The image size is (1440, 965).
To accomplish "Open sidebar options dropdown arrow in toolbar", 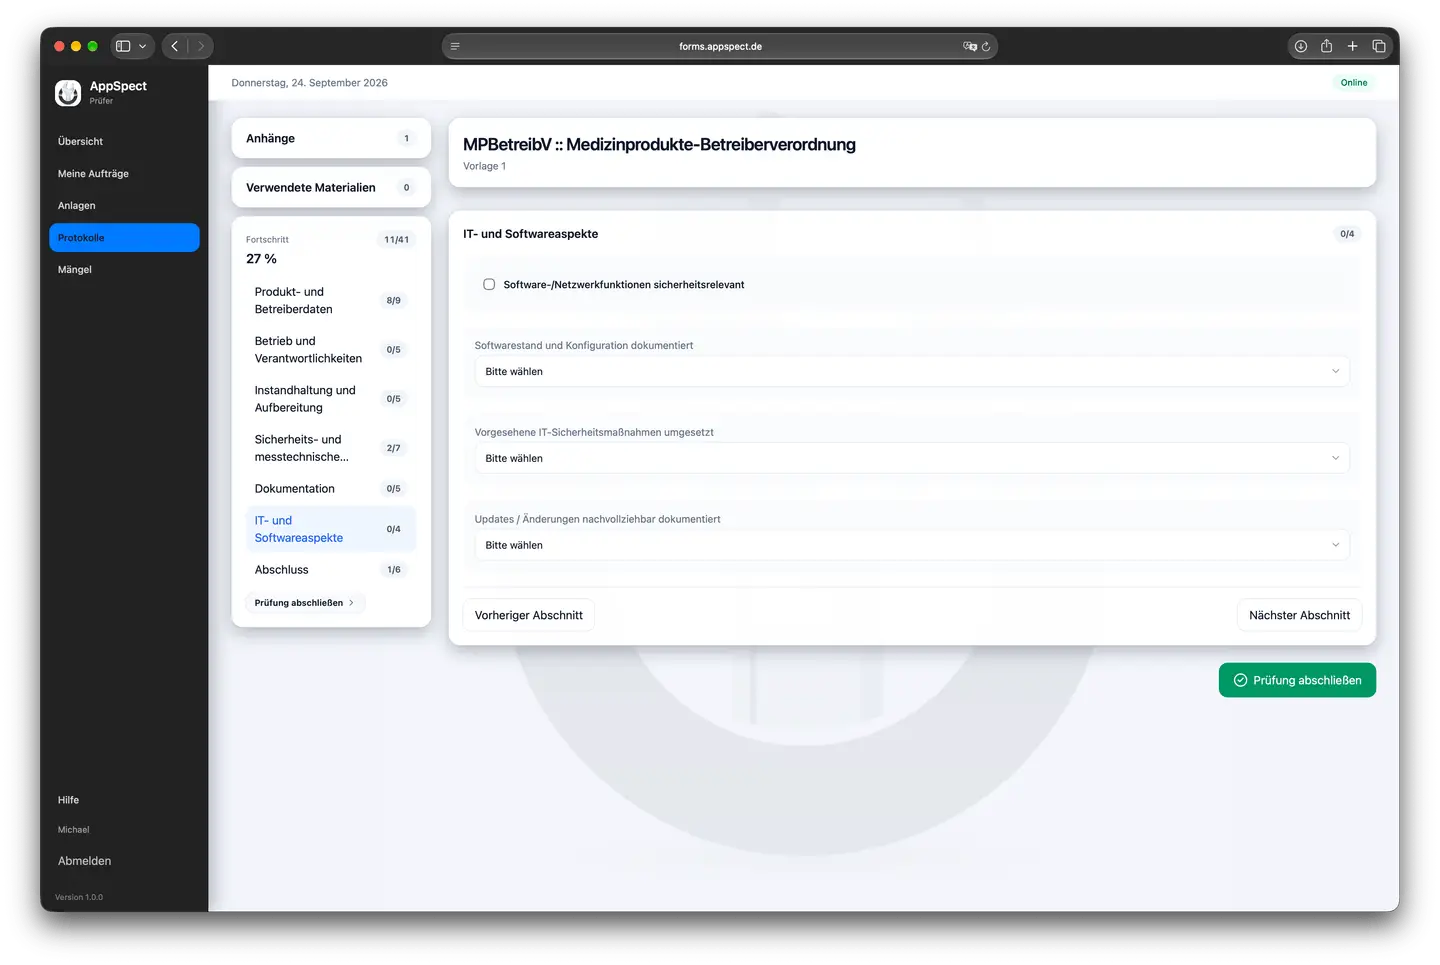I will point(143,46).
